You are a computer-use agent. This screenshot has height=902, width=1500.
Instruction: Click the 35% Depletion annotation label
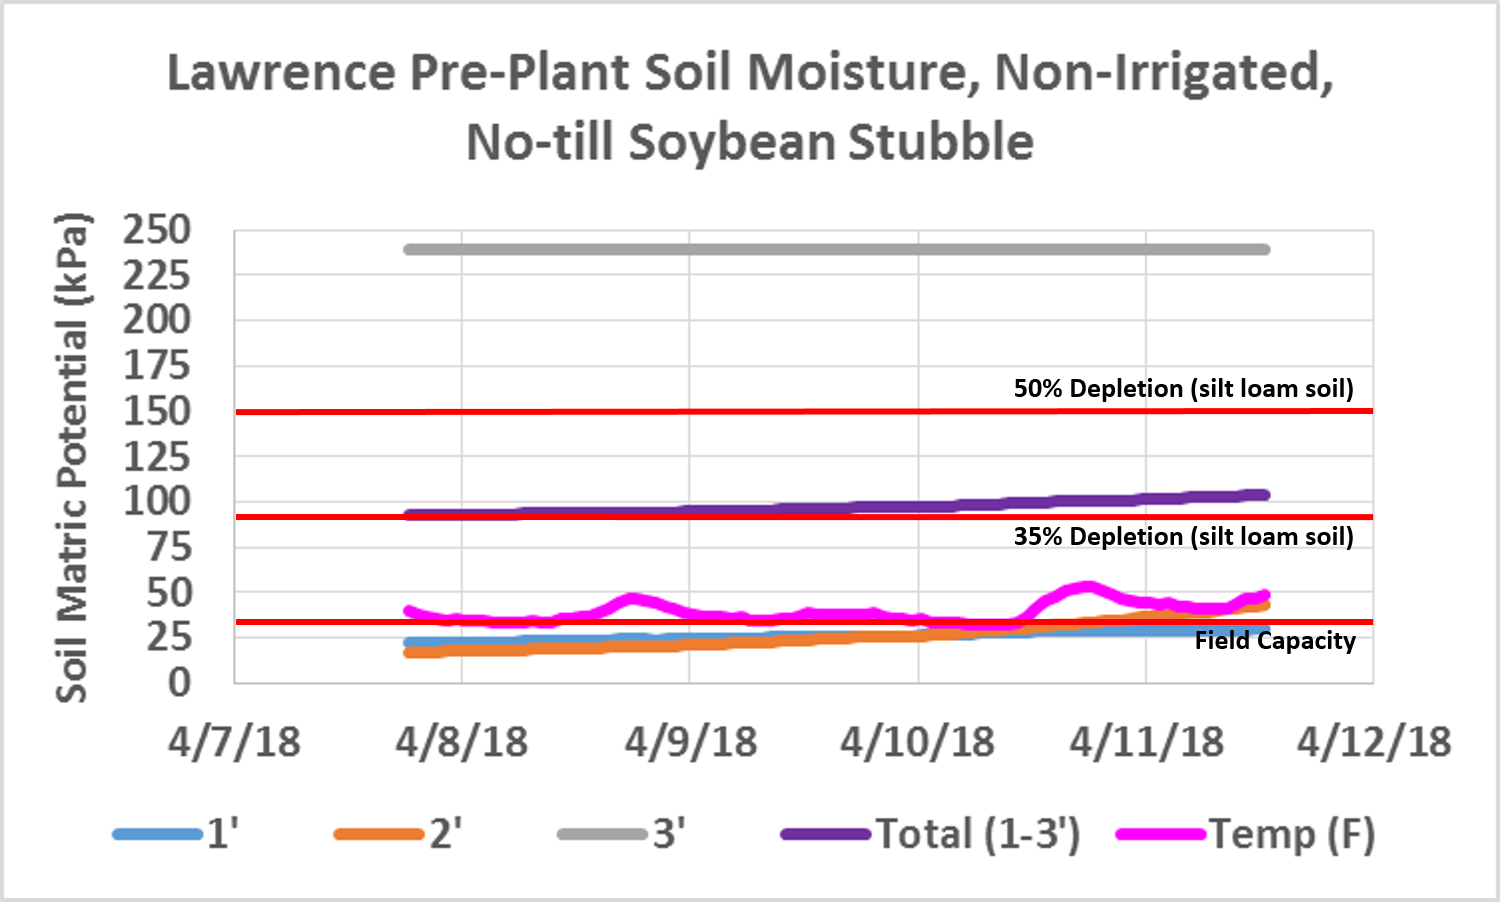(x=1183, y=537)
